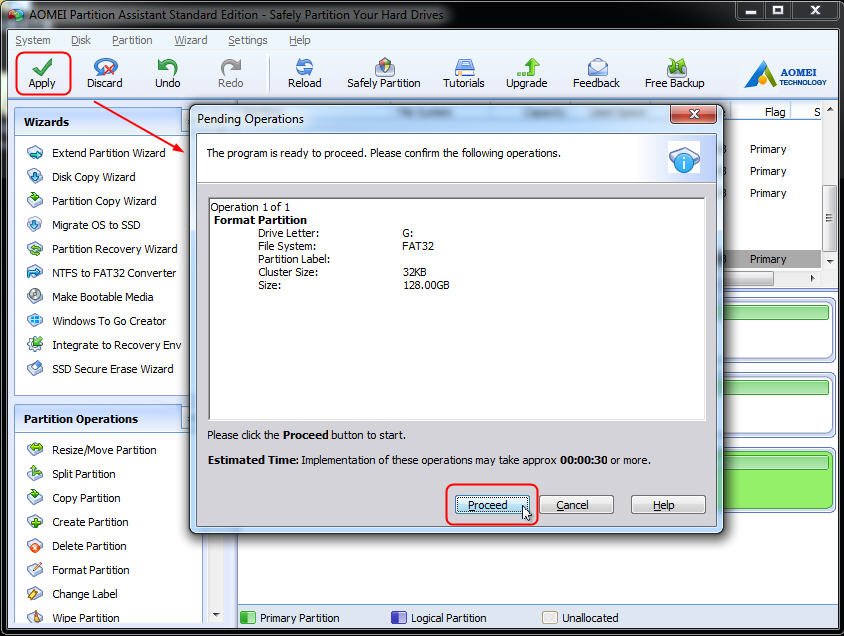844x636 pixels.
Task: Click the information icon in the dialog
Action: click(x=684, y=158)
